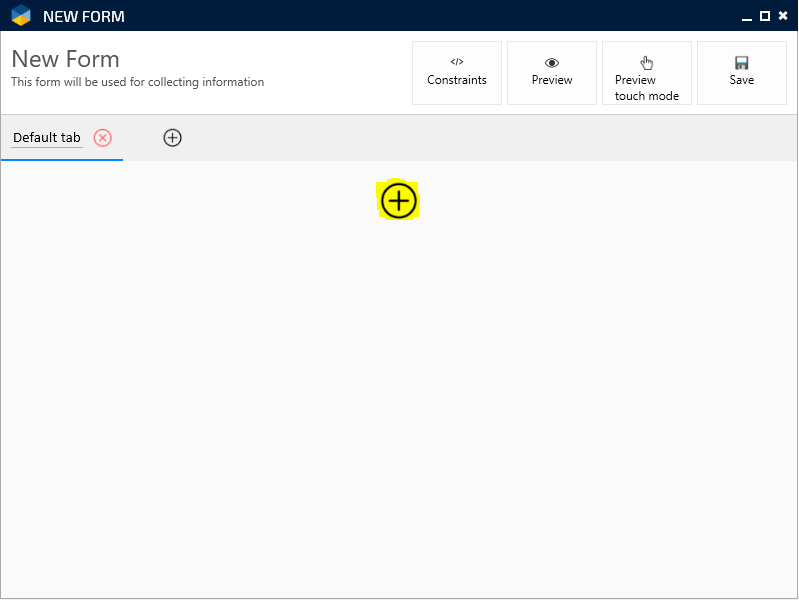This screenshot has height=600, width=799.
Task: Click the eye icon above Preview
Action: (x=552, y=63)
